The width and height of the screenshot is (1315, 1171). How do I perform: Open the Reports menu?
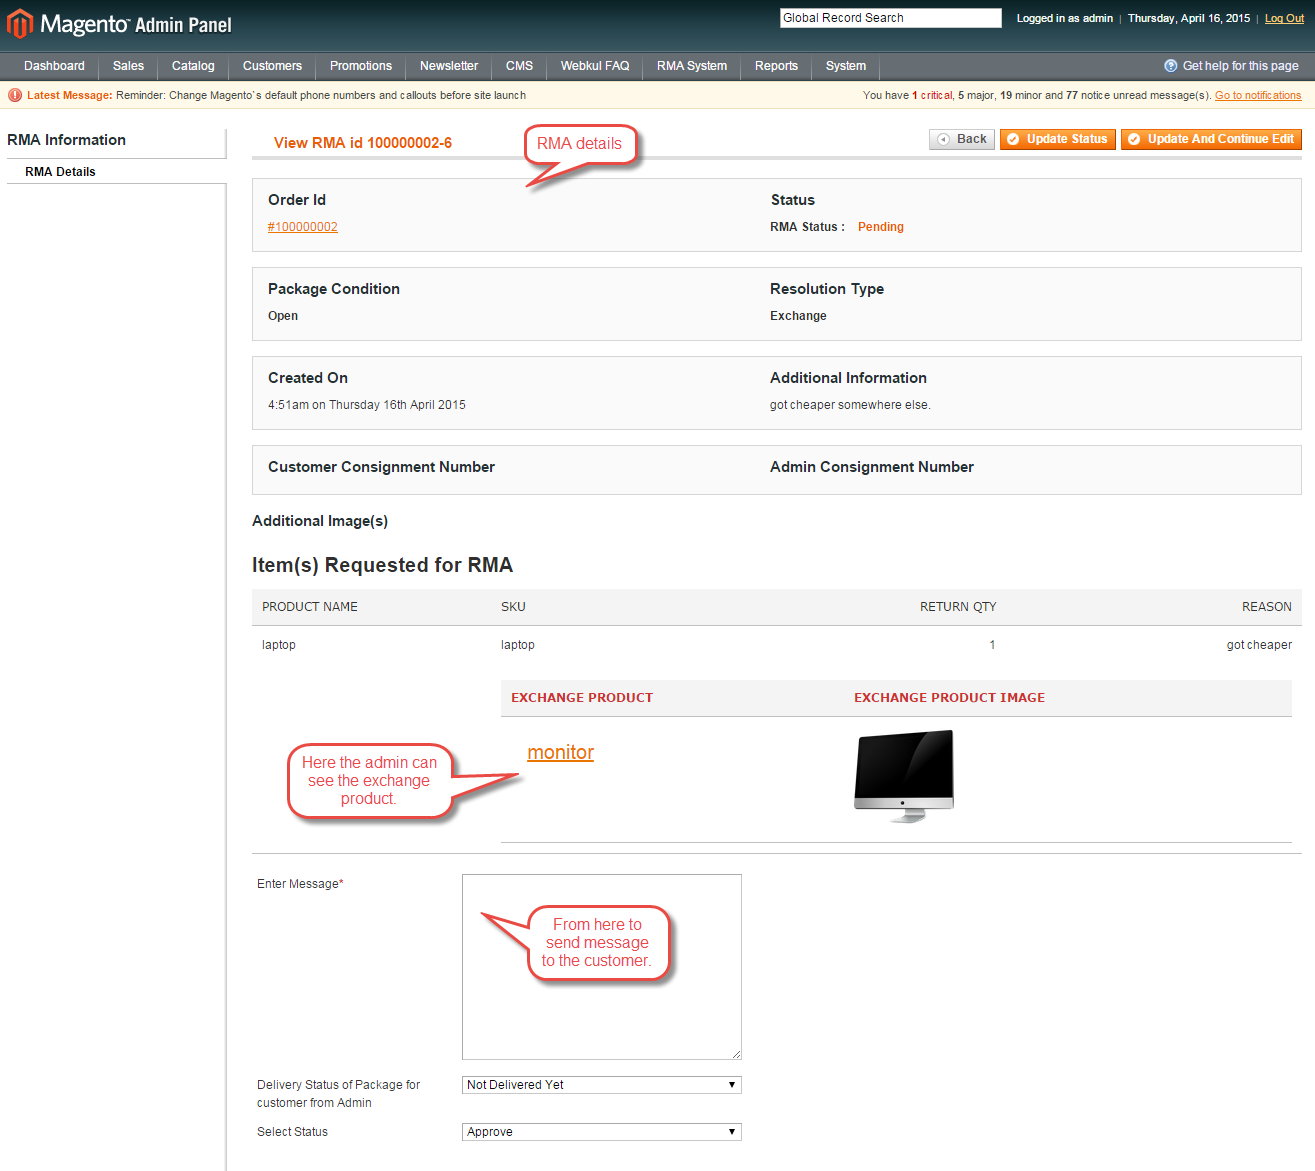[776, 66]
